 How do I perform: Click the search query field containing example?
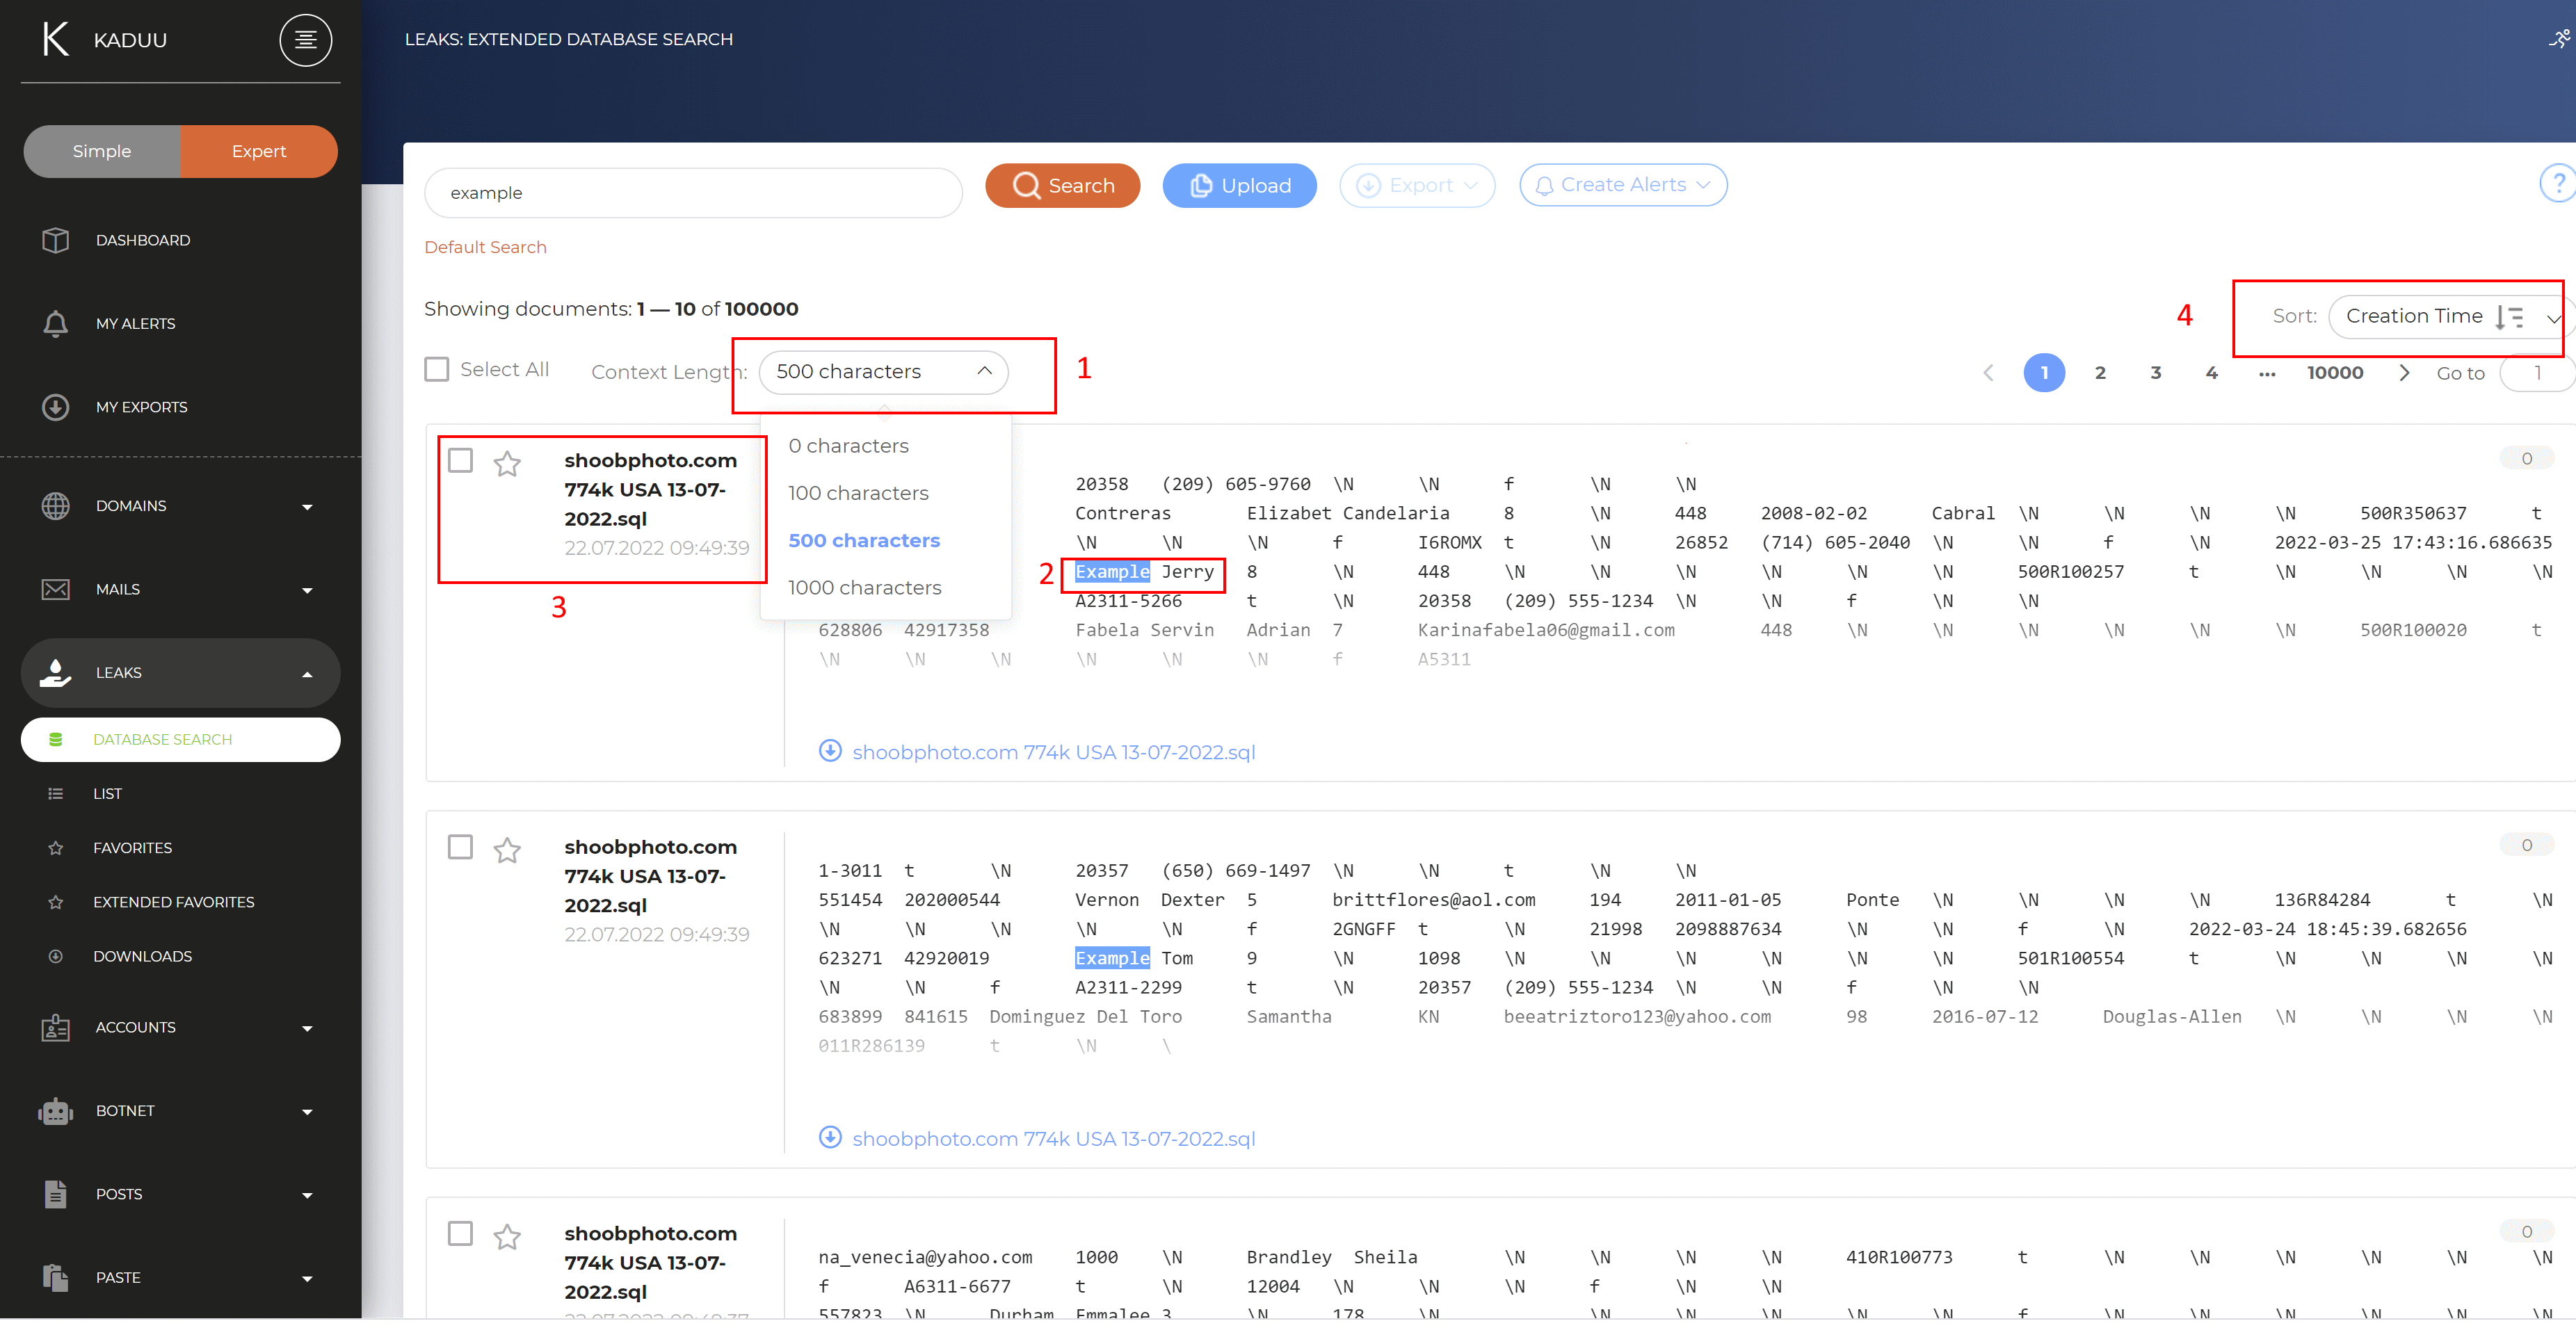[693, 192]
